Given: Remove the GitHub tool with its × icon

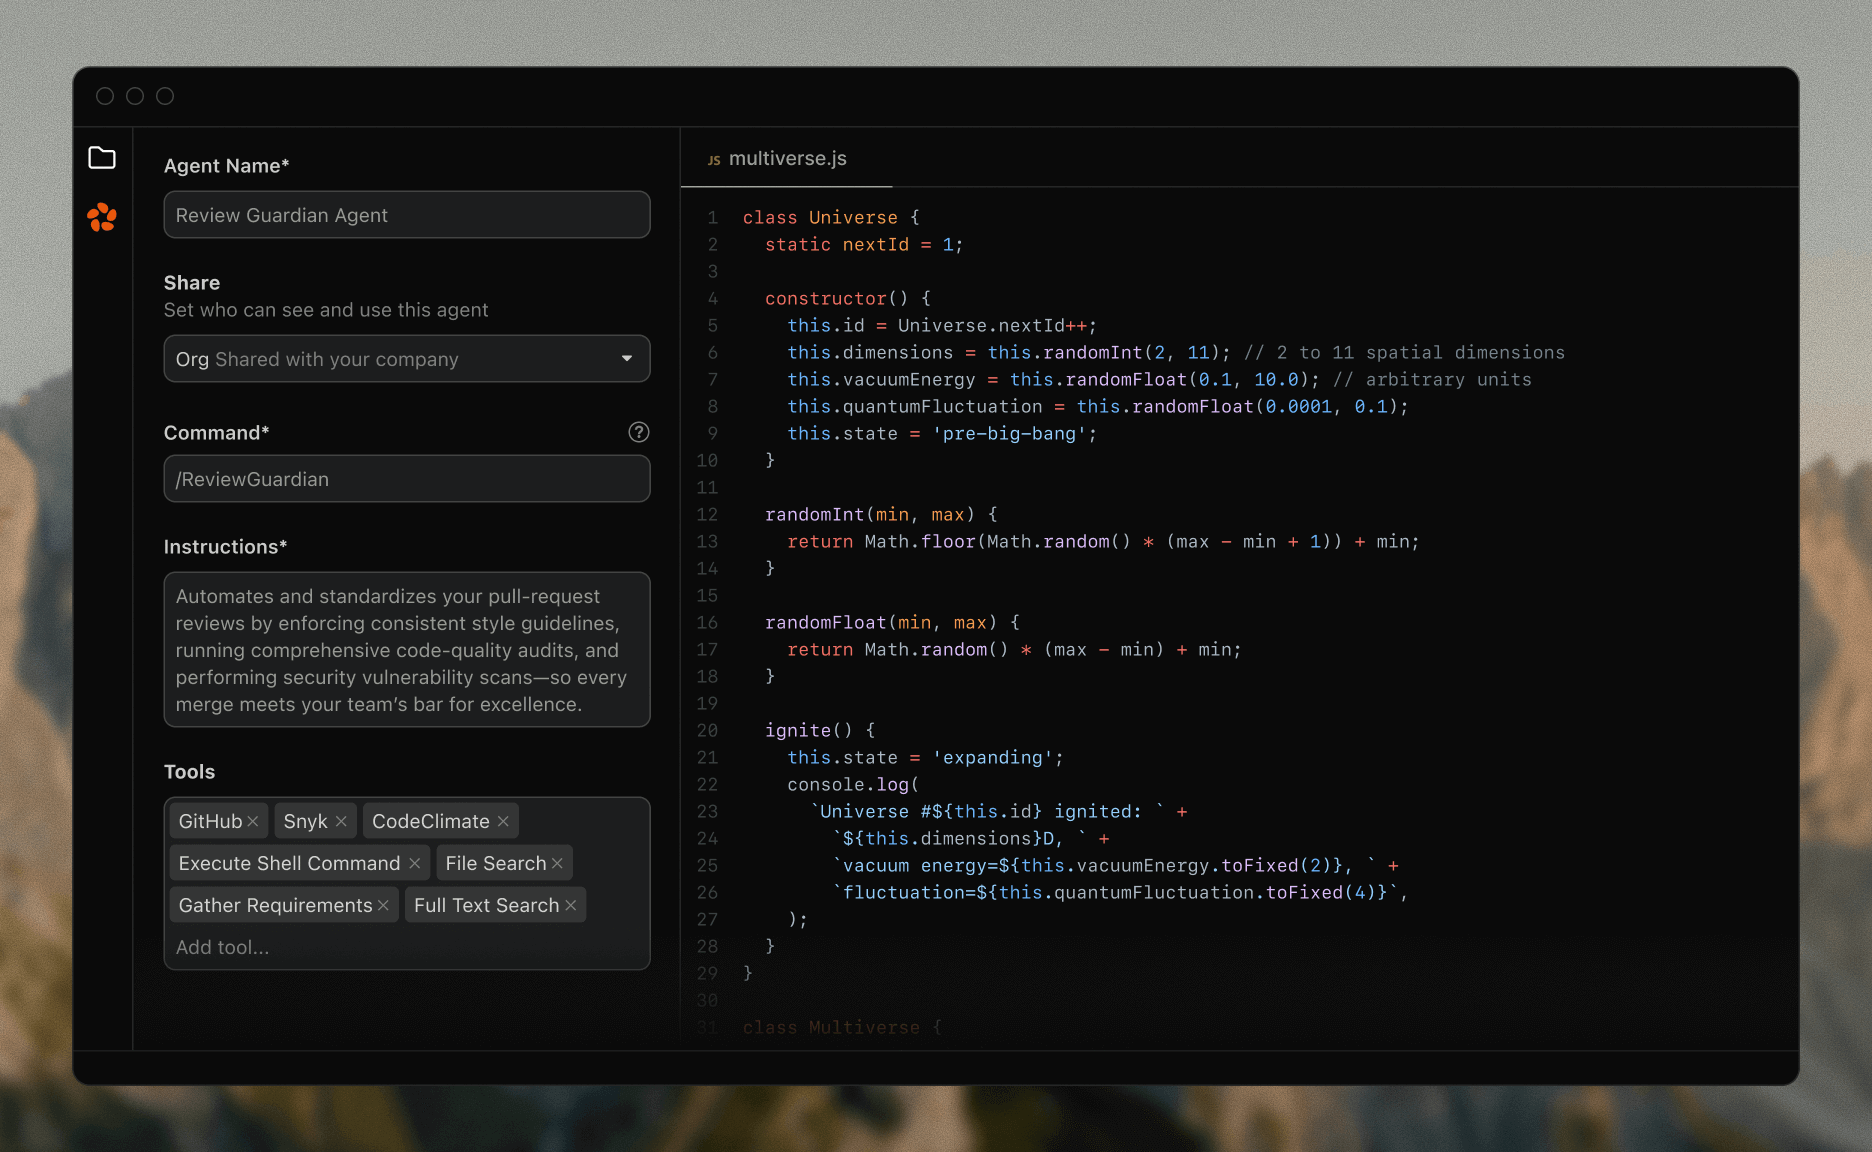Looking at the screenshot, I should point(253,820).
